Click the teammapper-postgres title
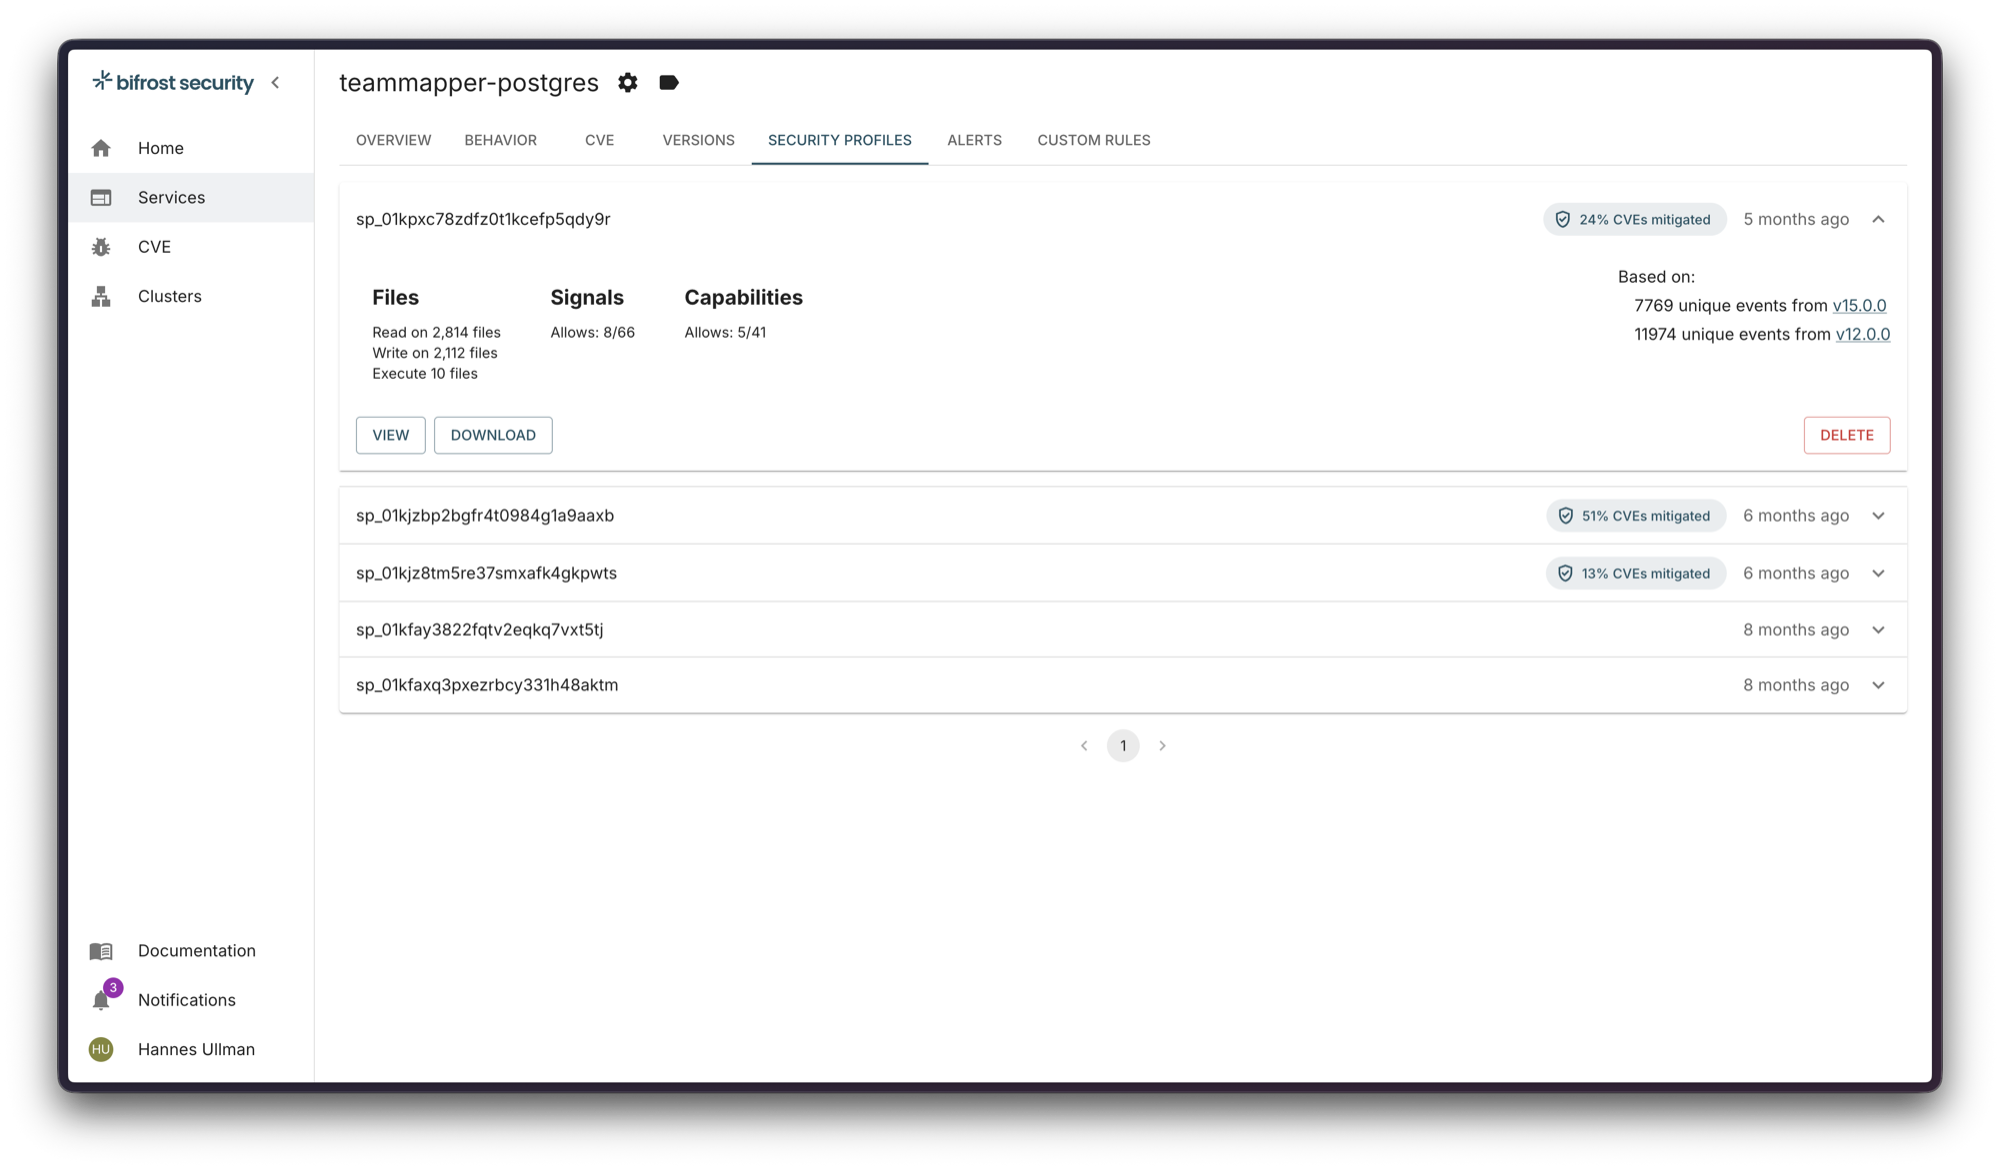Image resolution: width=2000 pixels, height=1169 pixels. [x=469, y=83]
